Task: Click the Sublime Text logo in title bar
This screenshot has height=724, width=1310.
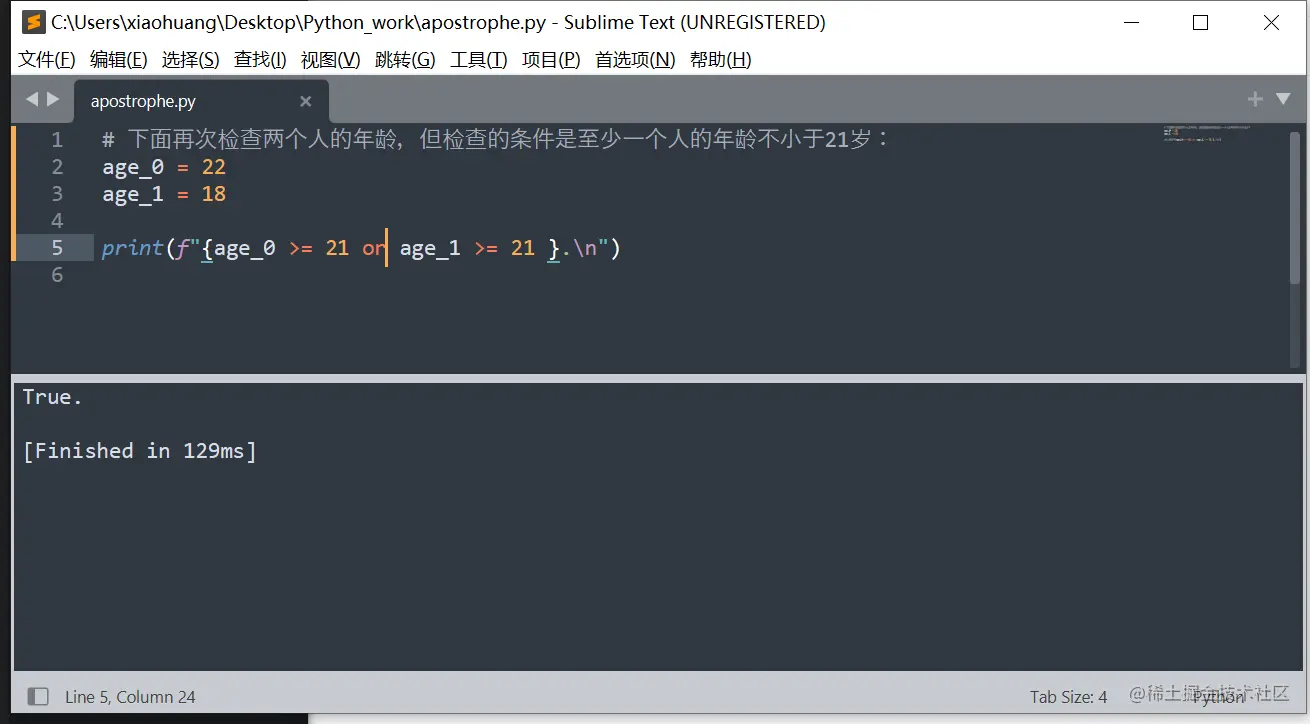Action: pyautogui.click(x=34, y=22)
